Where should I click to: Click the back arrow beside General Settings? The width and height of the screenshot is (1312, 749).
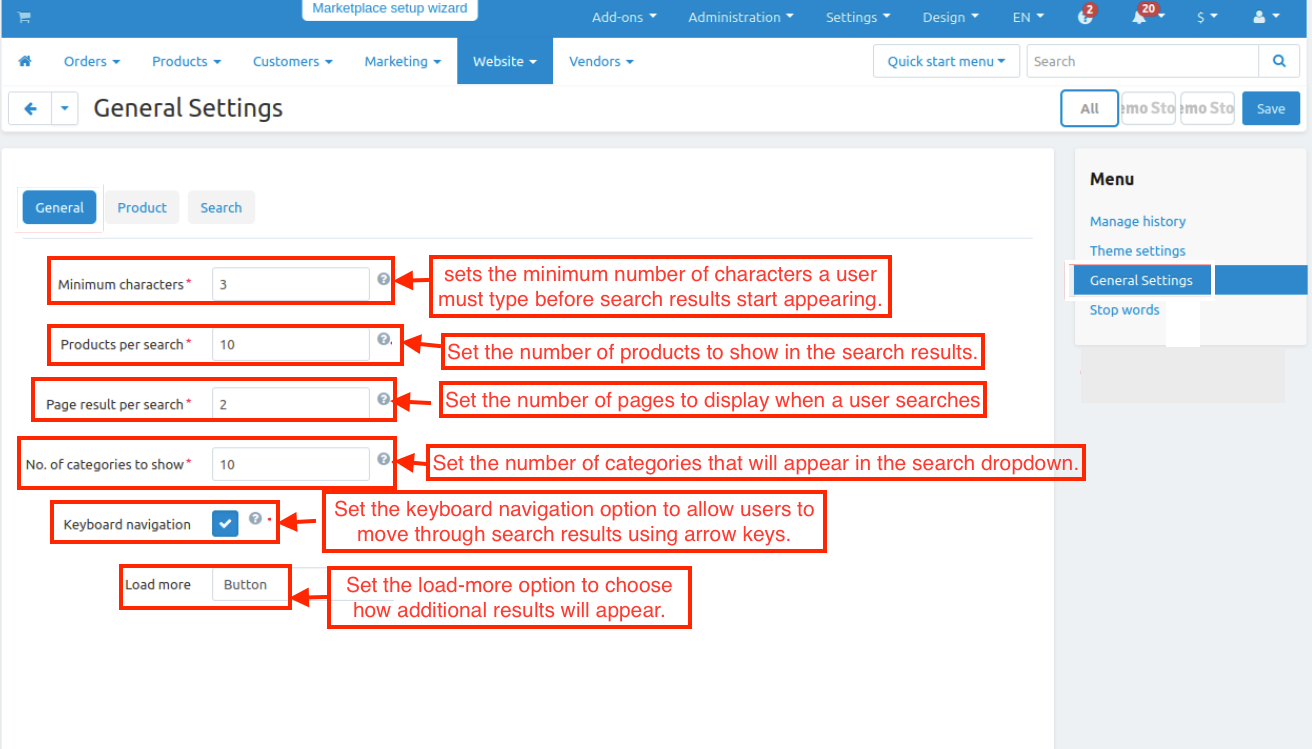[x=30, y=109]
